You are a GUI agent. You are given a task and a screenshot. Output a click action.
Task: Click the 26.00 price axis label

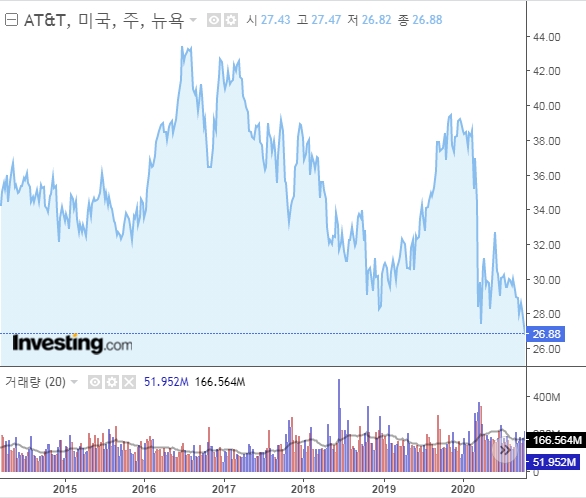(x=547, y=349)
